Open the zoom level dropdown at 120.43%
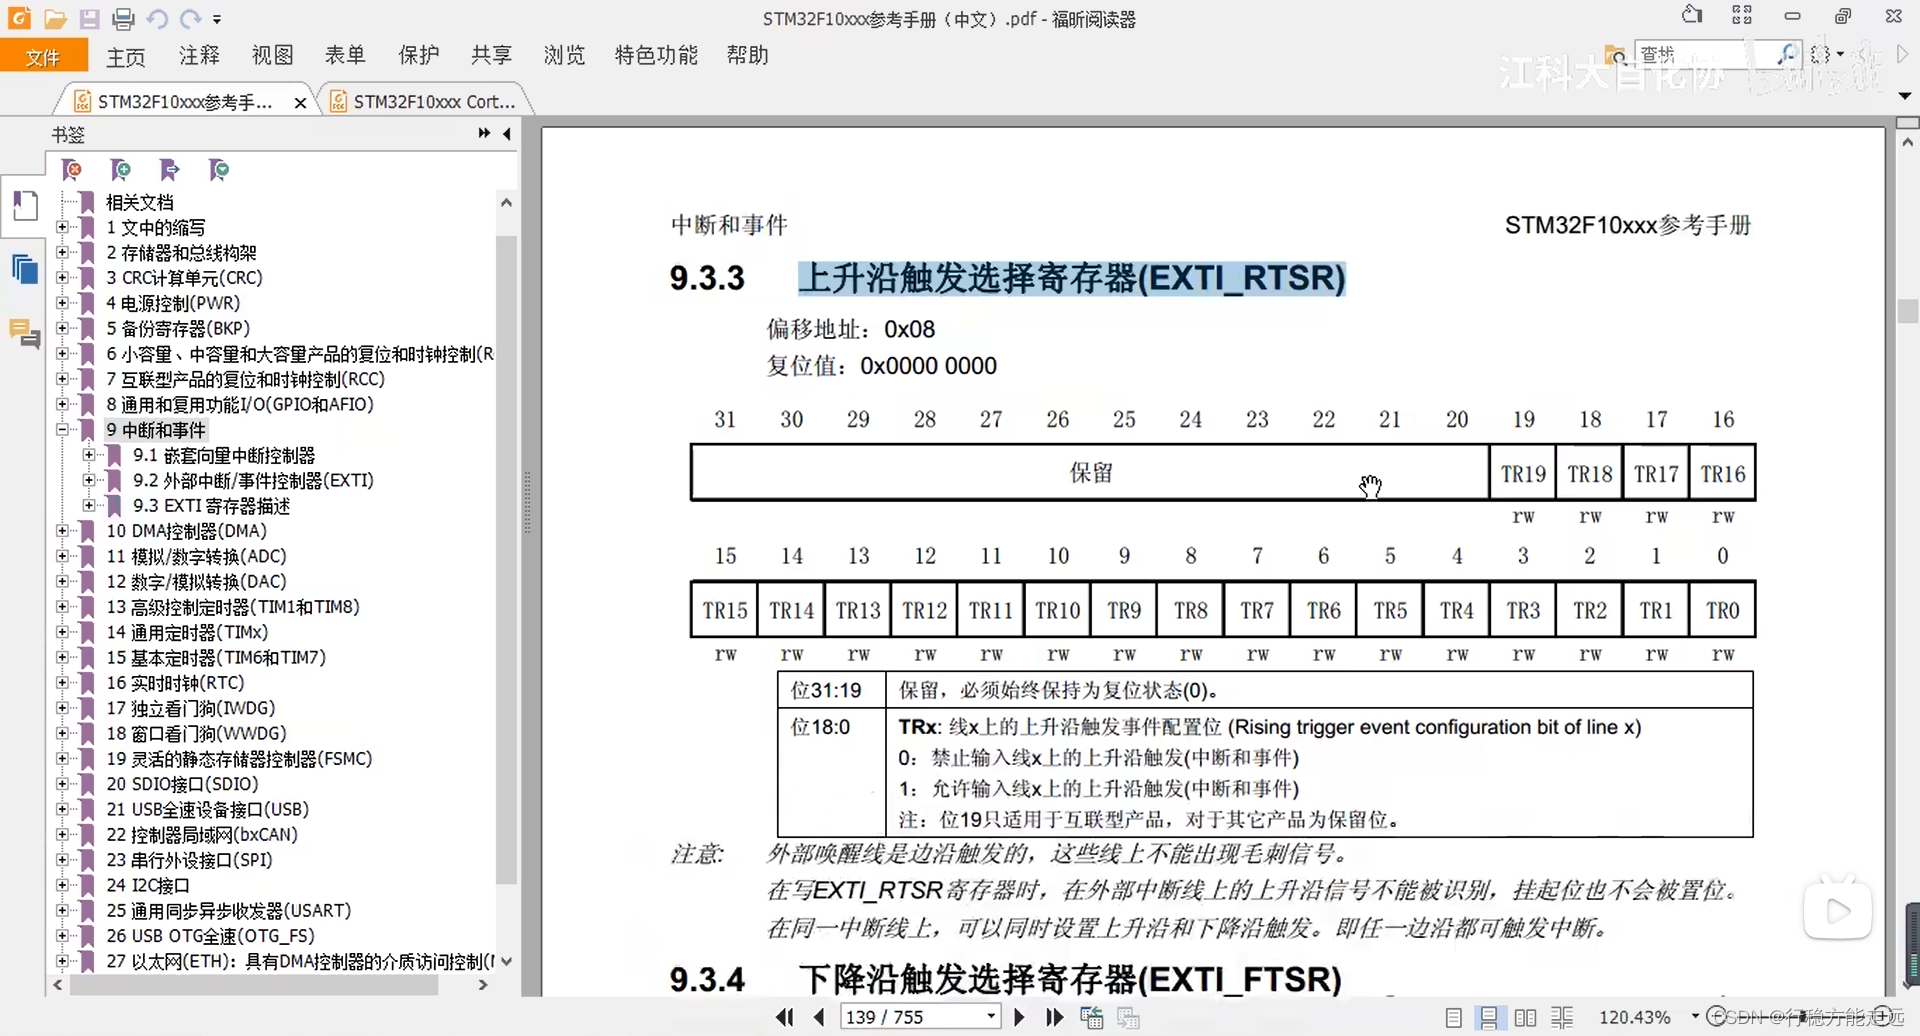This screenshot has width=1920, height=1036. (1695, 1016)
